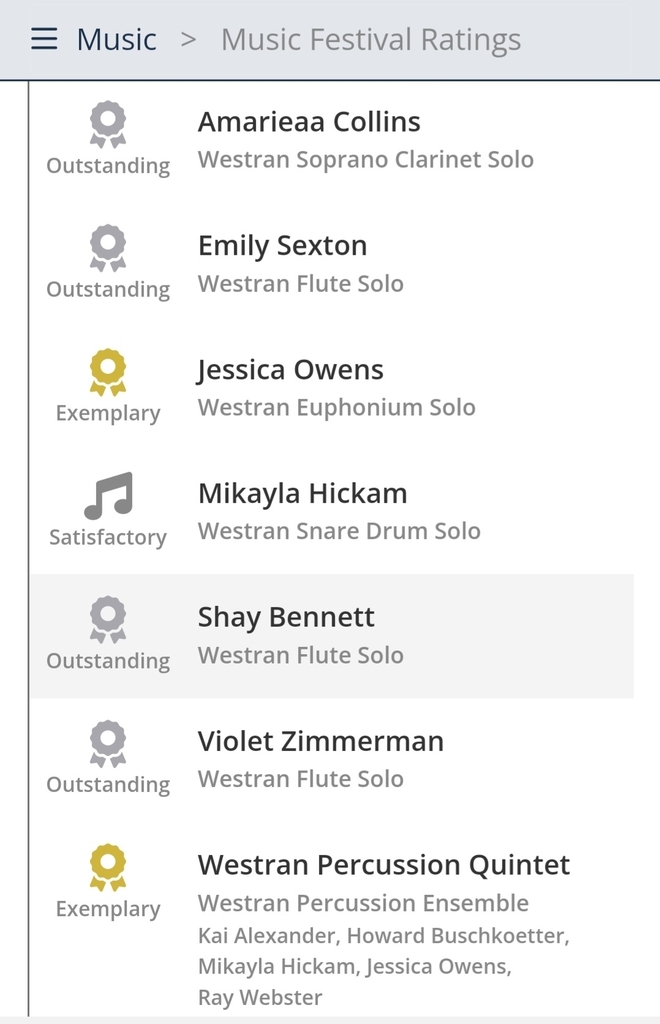Click Westran Soprano Clarinet Solo subtitle

(x=366, y=160)
